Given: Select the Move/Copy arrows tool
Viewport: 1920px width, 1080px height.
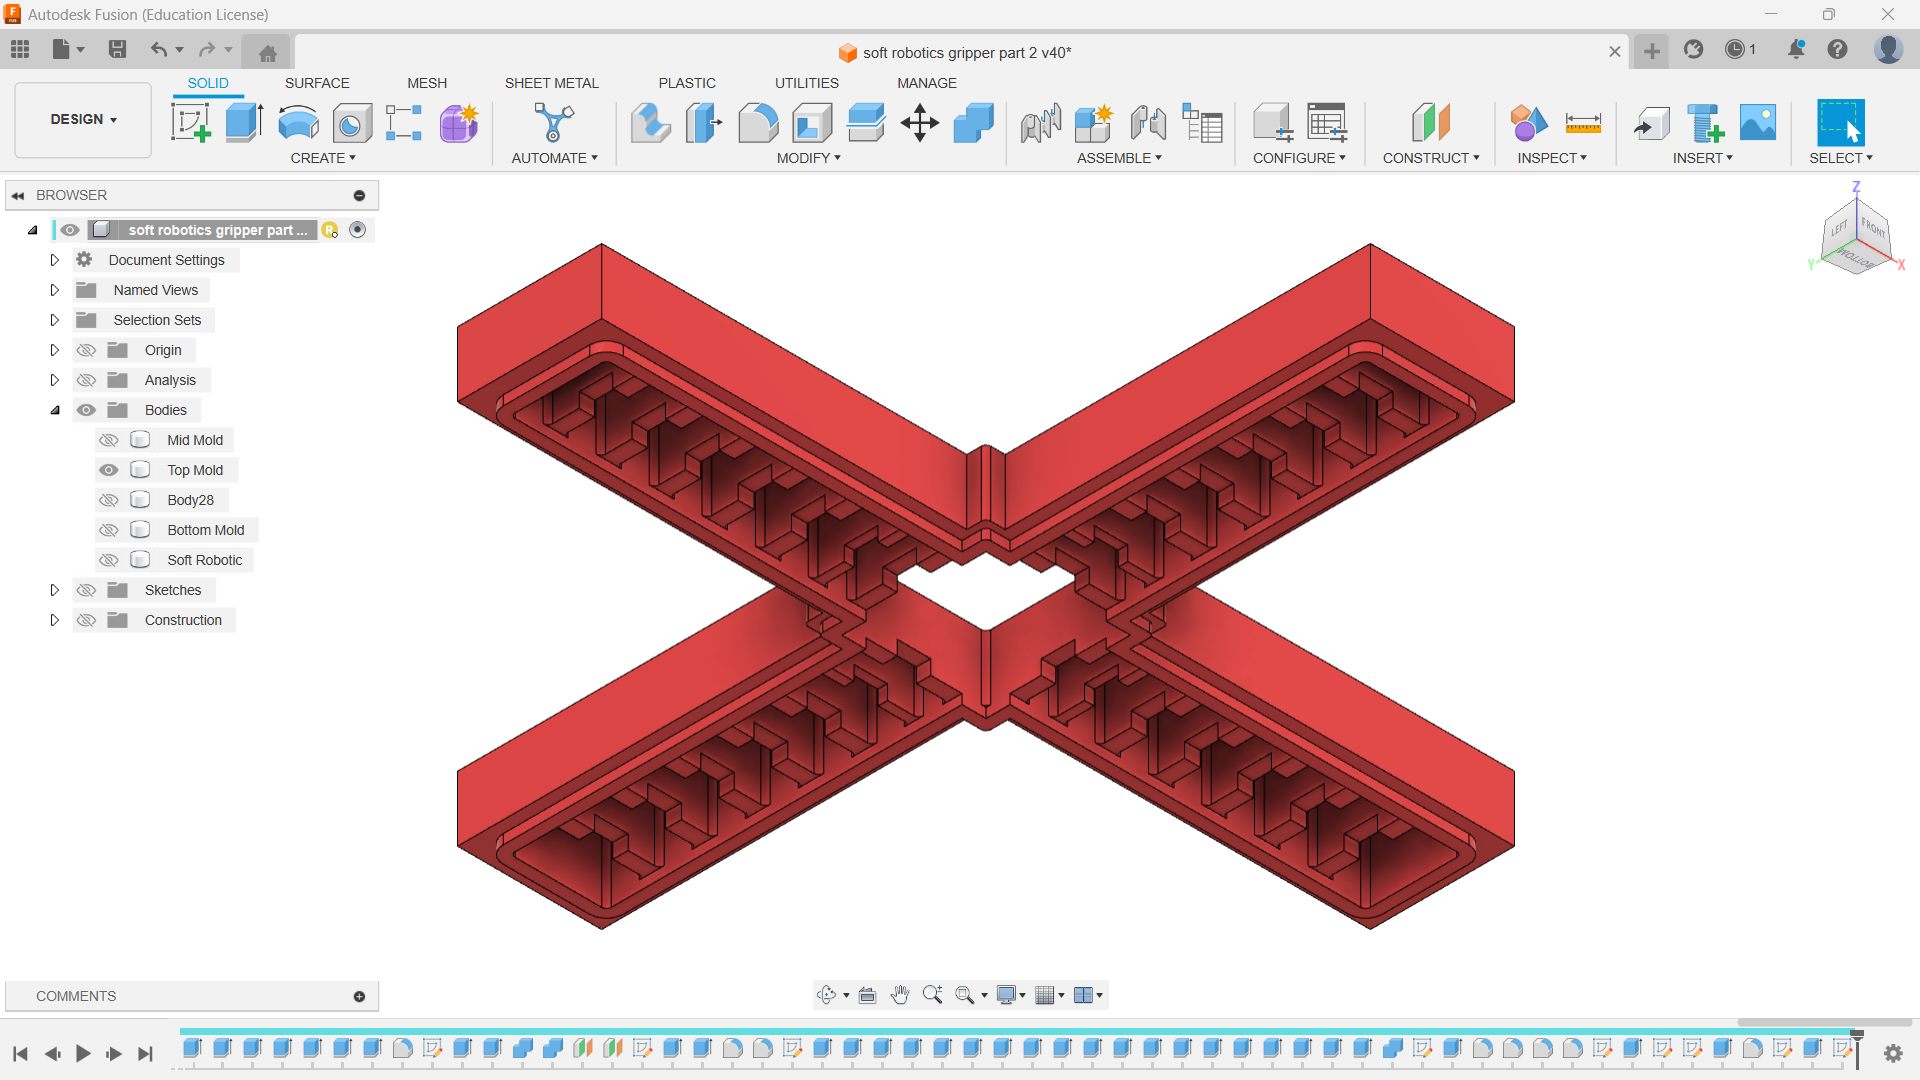Looking at the screenshot, I should (x=919, y=123).
